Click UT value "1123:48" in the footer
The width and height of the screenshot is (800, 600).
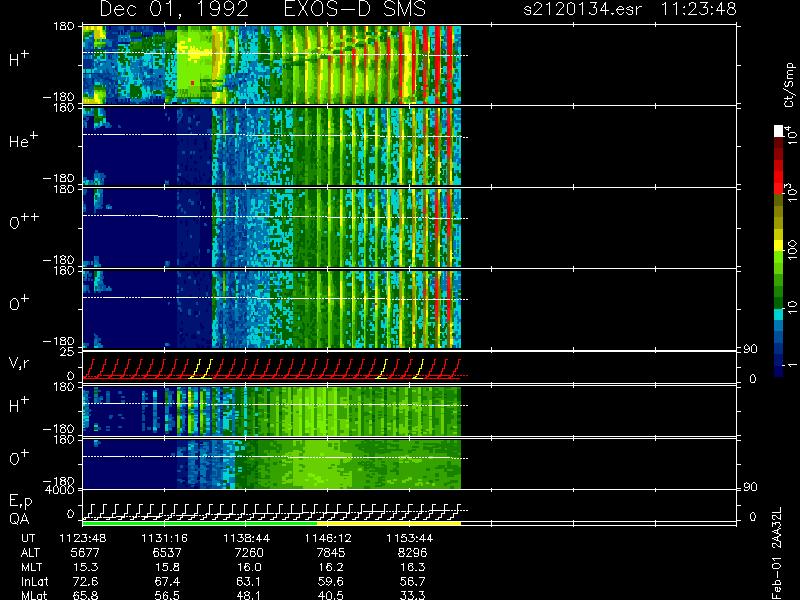(83, 538)
